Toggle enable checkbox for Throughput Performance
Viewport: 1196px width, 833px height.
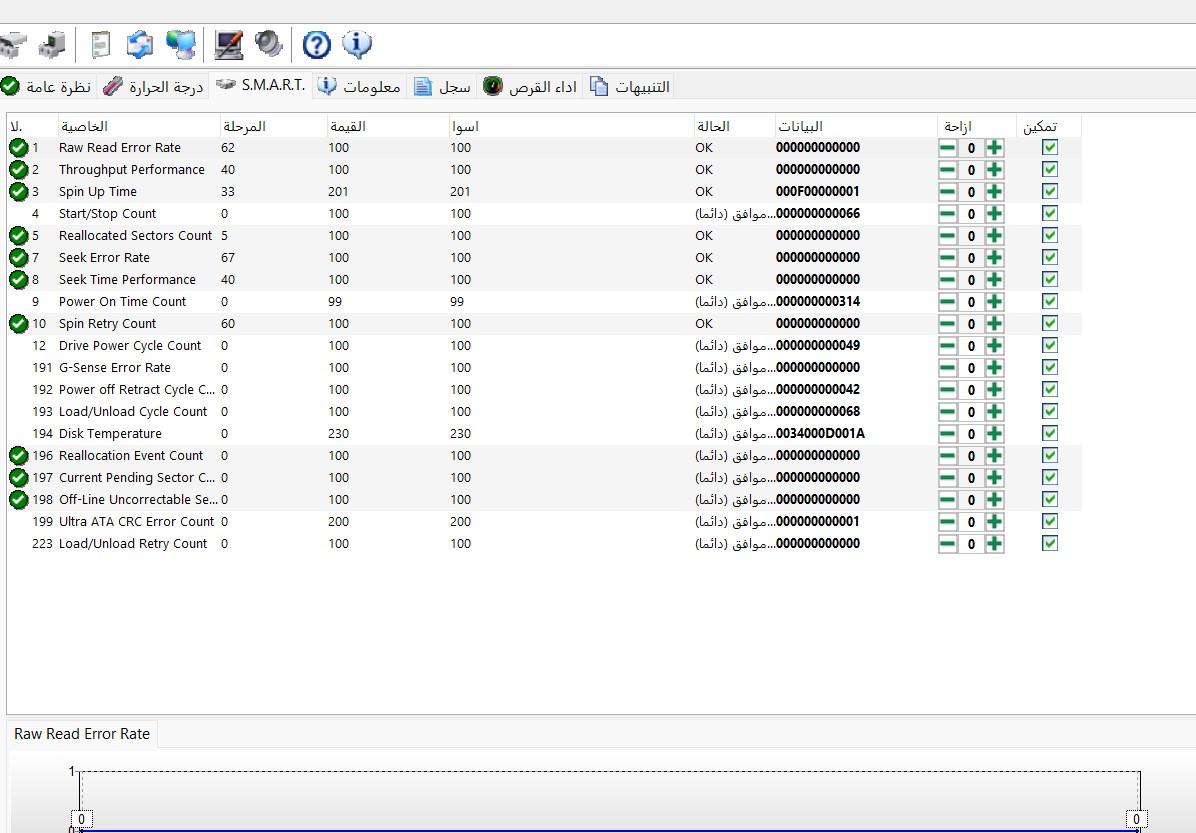(x=1050, y=169)
